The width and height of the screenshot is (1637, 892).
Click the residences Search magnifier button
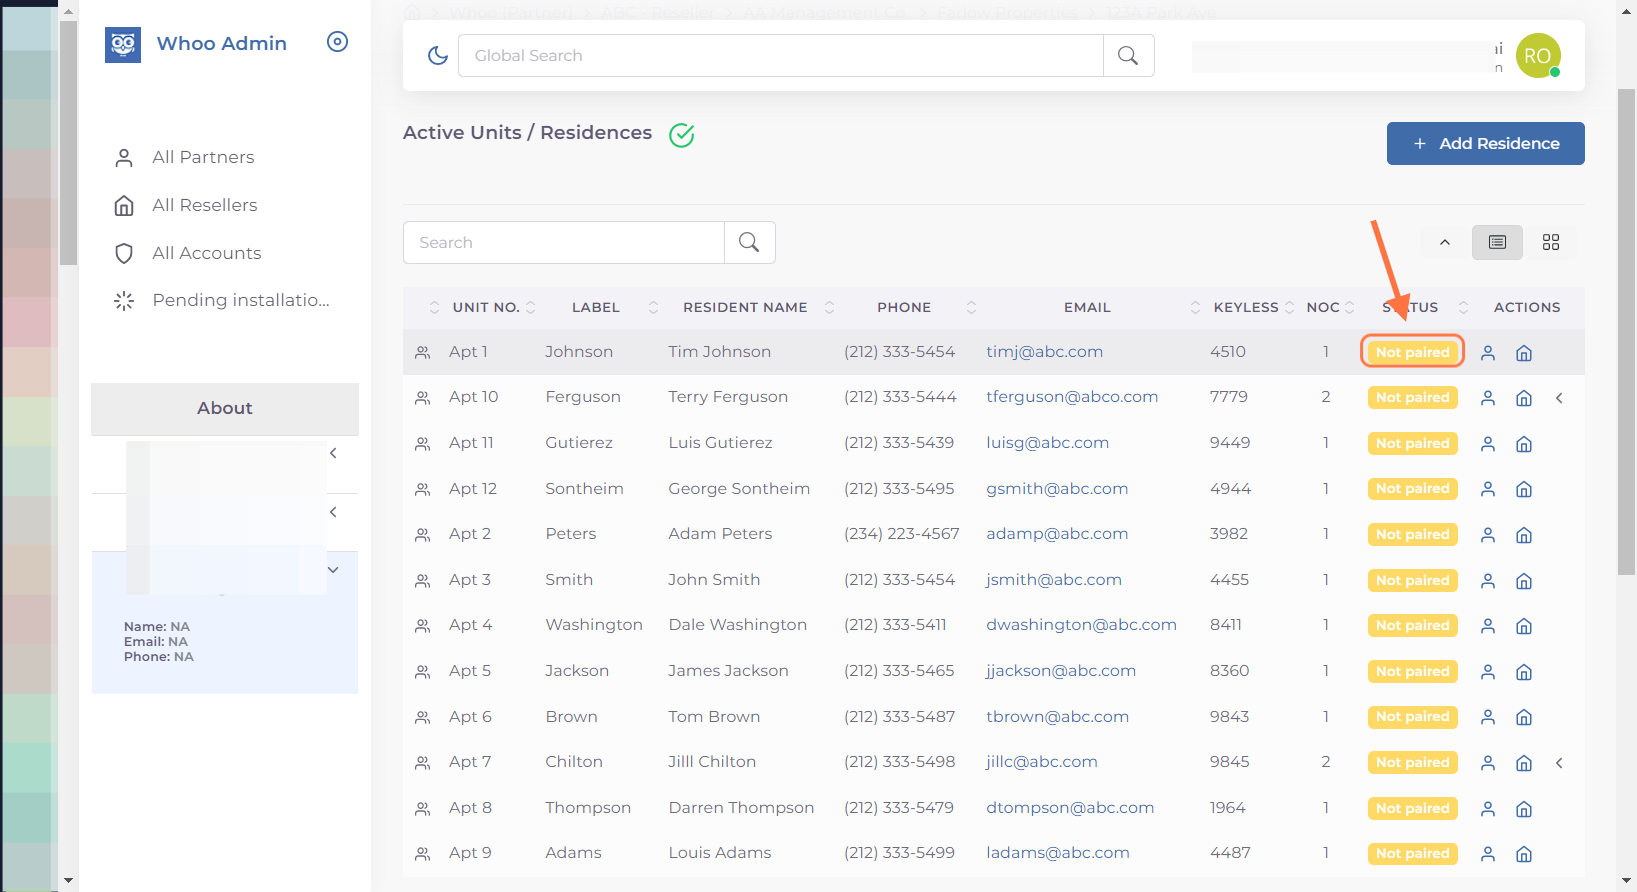[x=749, y=242]
